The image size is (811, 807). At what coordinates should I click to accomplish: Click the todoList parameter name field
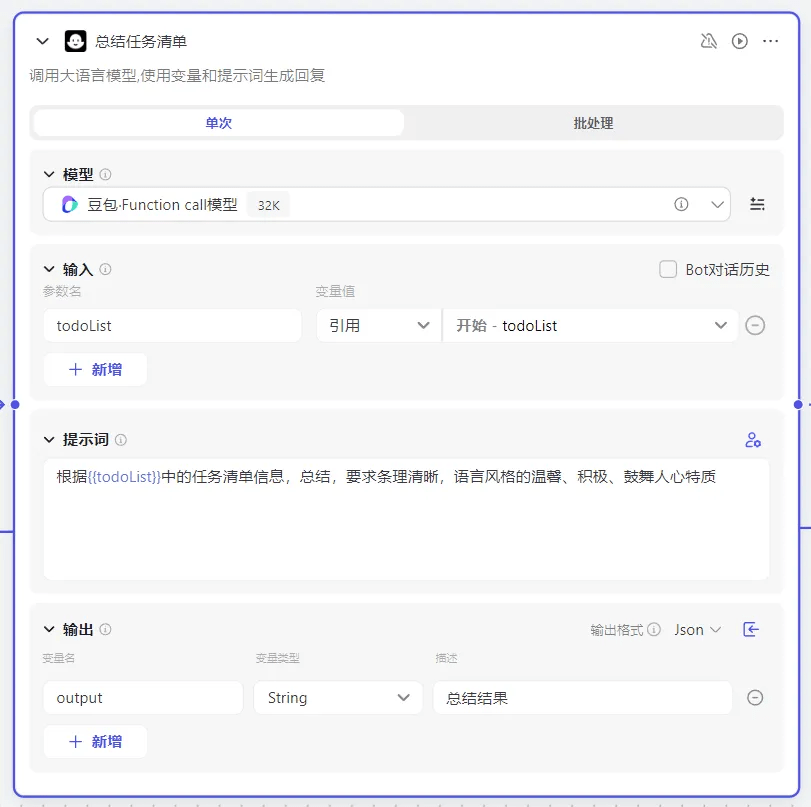point(172,325)
